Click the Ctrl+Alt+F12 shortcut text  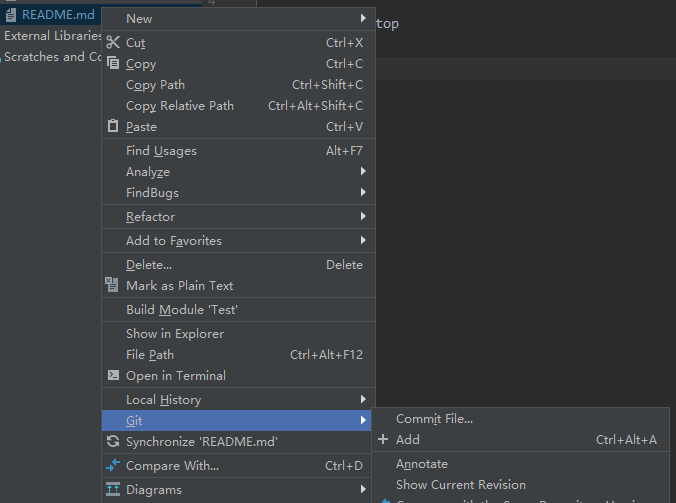pyautogui.click(x=326, y=355)
